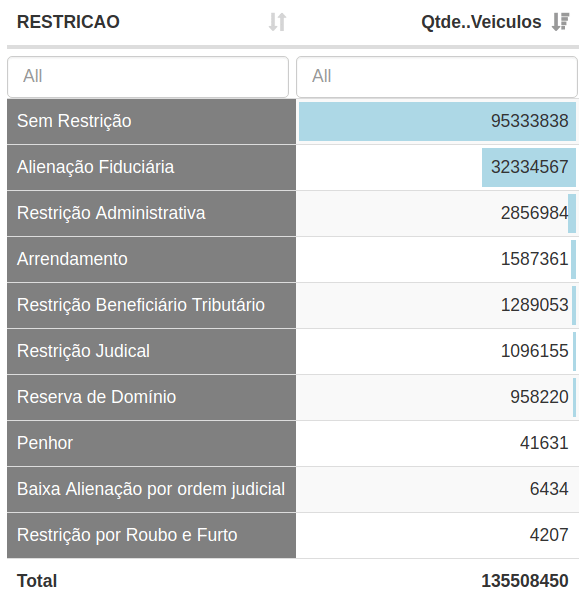The height and width of the screenshot is (614, 588).
Task: Focus the Qtde..Veiculos filter All field
Action: [x=437, y=77]
